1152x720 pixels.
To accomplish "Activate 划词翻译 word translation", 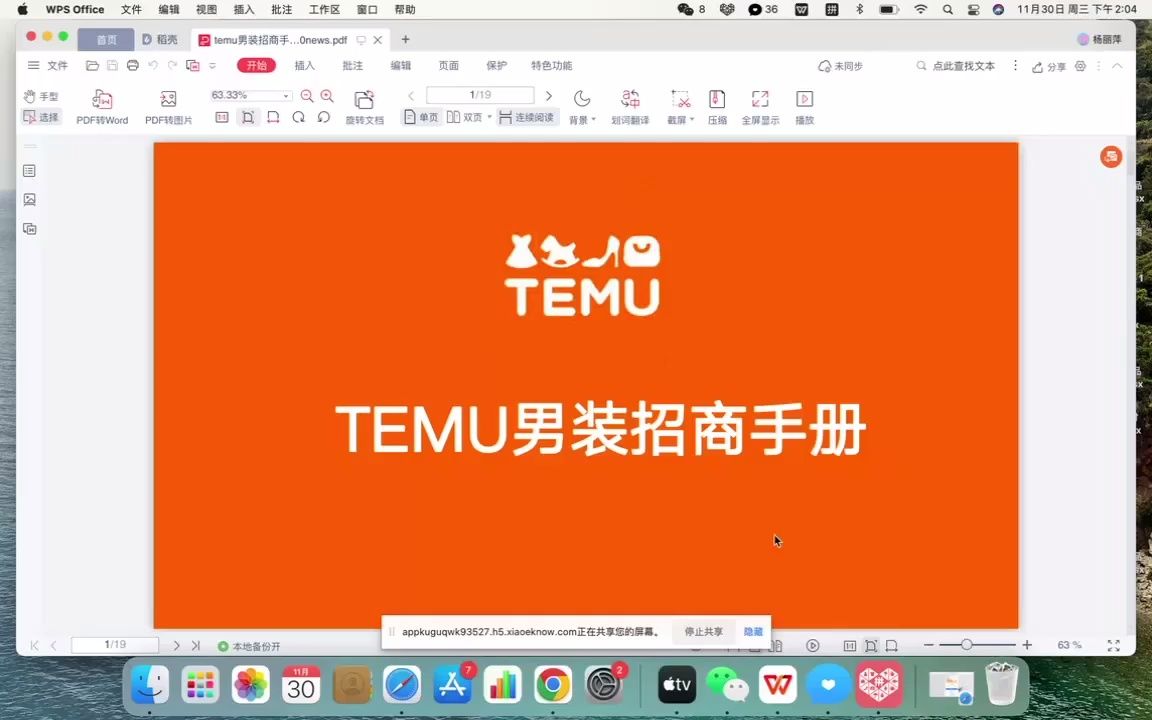I will click(x=630, y=107).
